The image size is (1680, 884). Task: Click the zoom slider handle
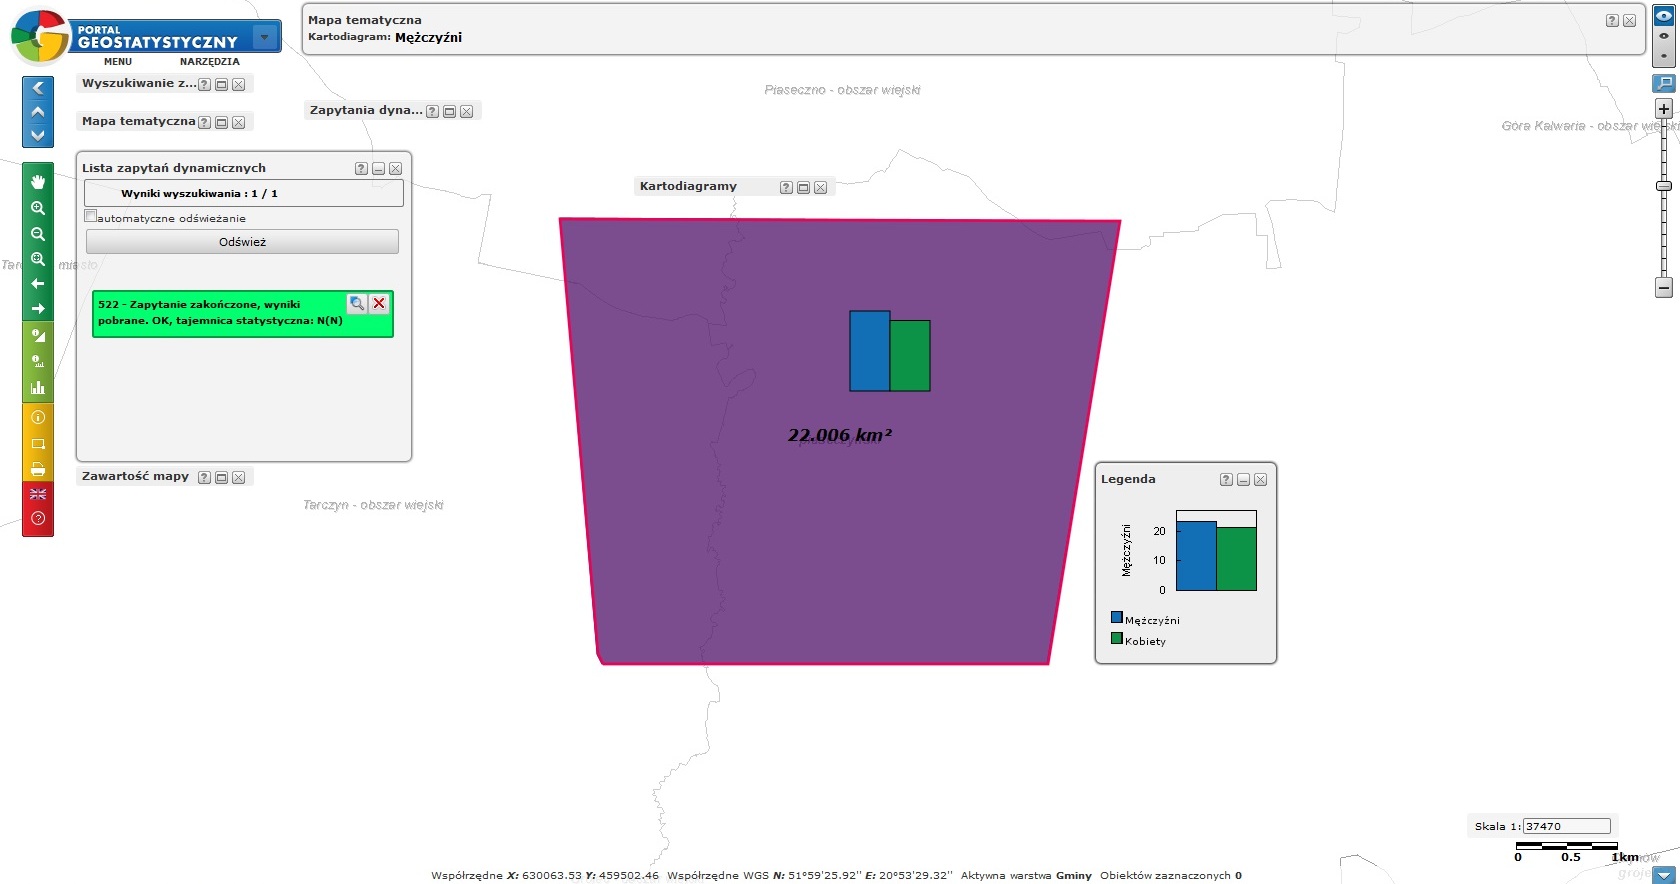[x=1664, y=186]
